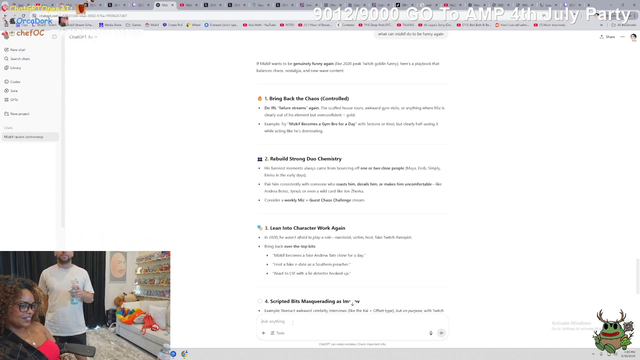Open the three-dot conversation options menu
Viewport: 640px width, 360px height.
tap(622, 37)
